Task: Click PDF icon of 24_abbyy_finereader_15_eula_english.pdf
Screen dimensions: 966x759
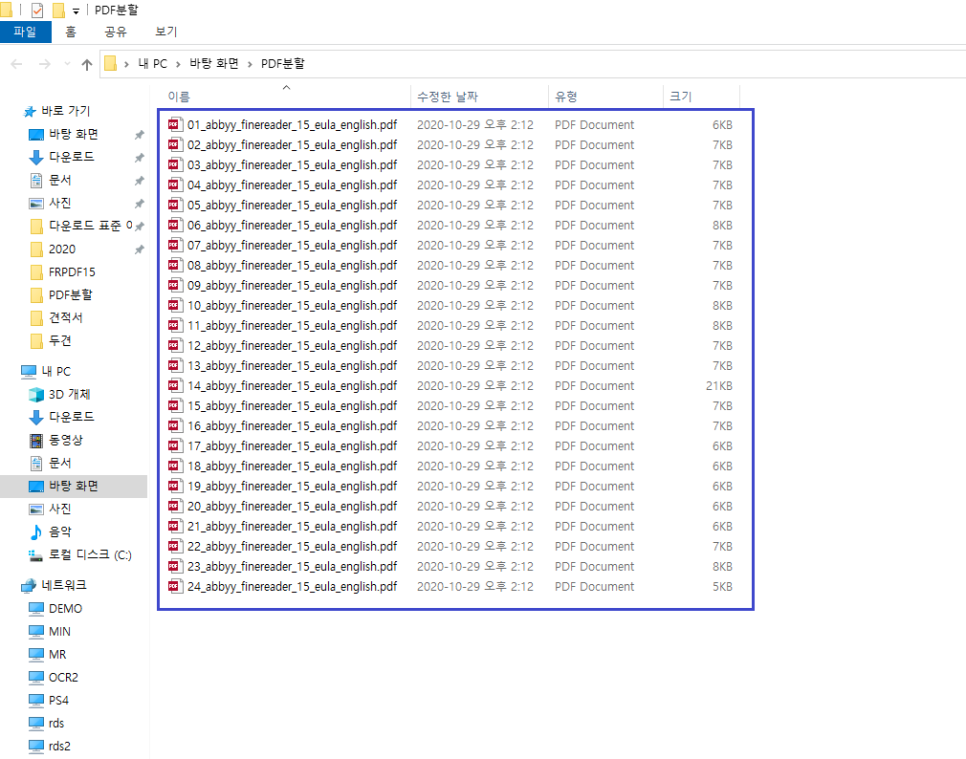Action: coord(175,586)
